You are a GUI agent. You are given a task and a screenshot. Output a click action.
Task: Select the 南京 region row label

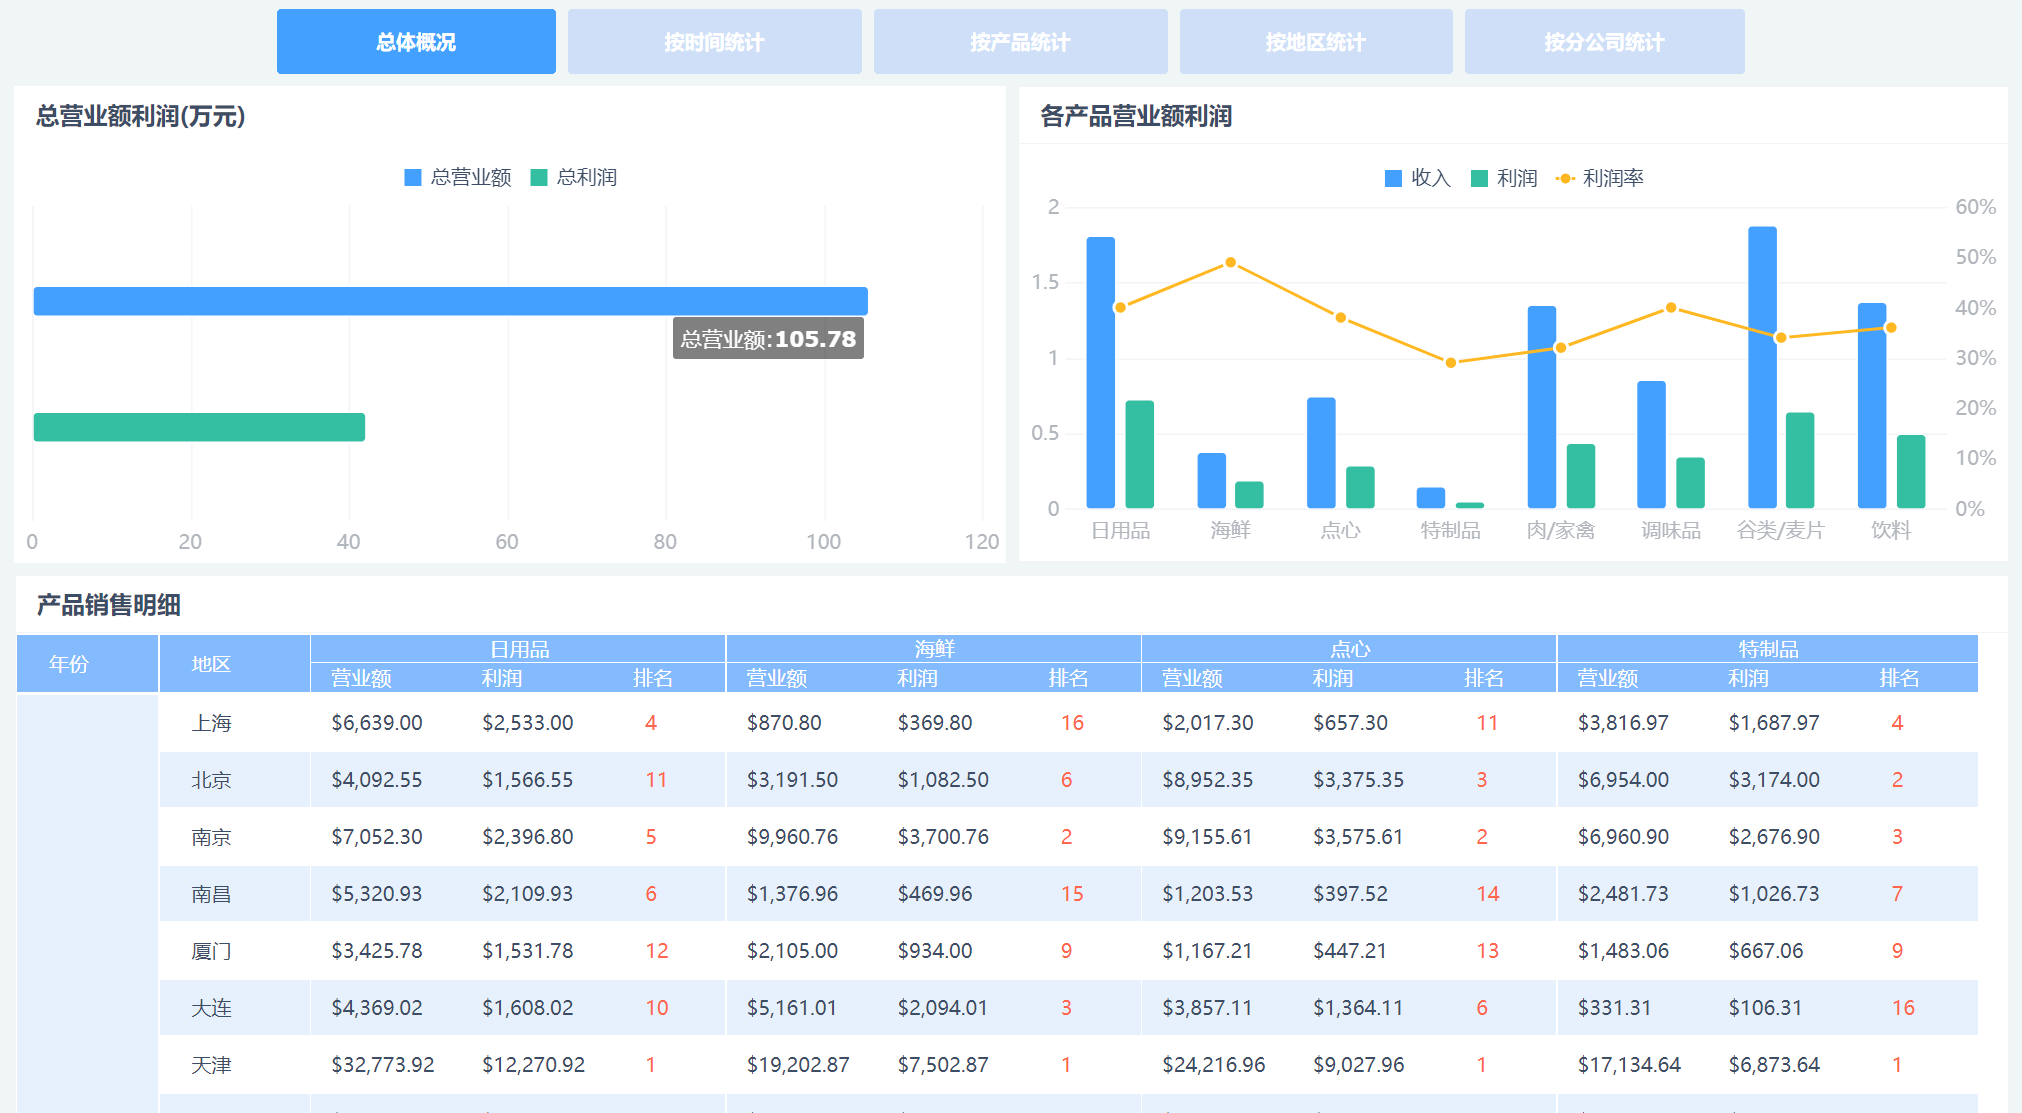(x=211, y=837)
